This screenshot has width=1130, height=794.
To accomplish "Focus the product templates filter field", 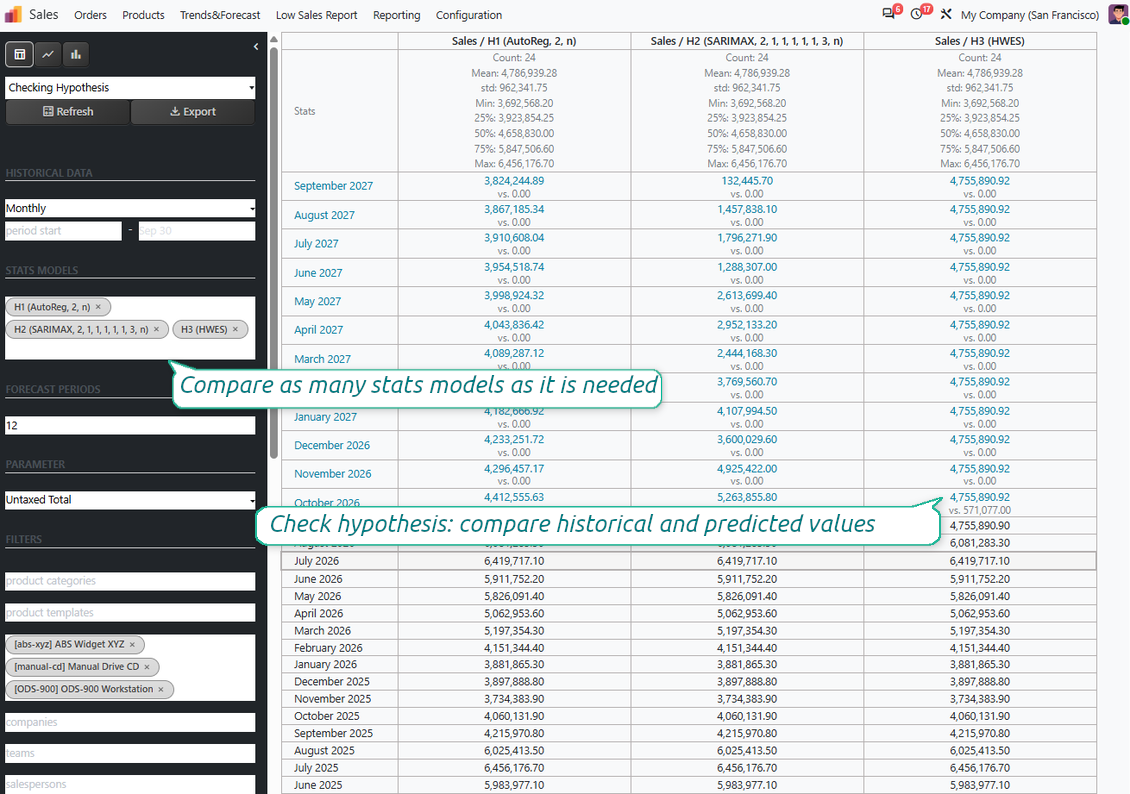I will tap(130, 612).
